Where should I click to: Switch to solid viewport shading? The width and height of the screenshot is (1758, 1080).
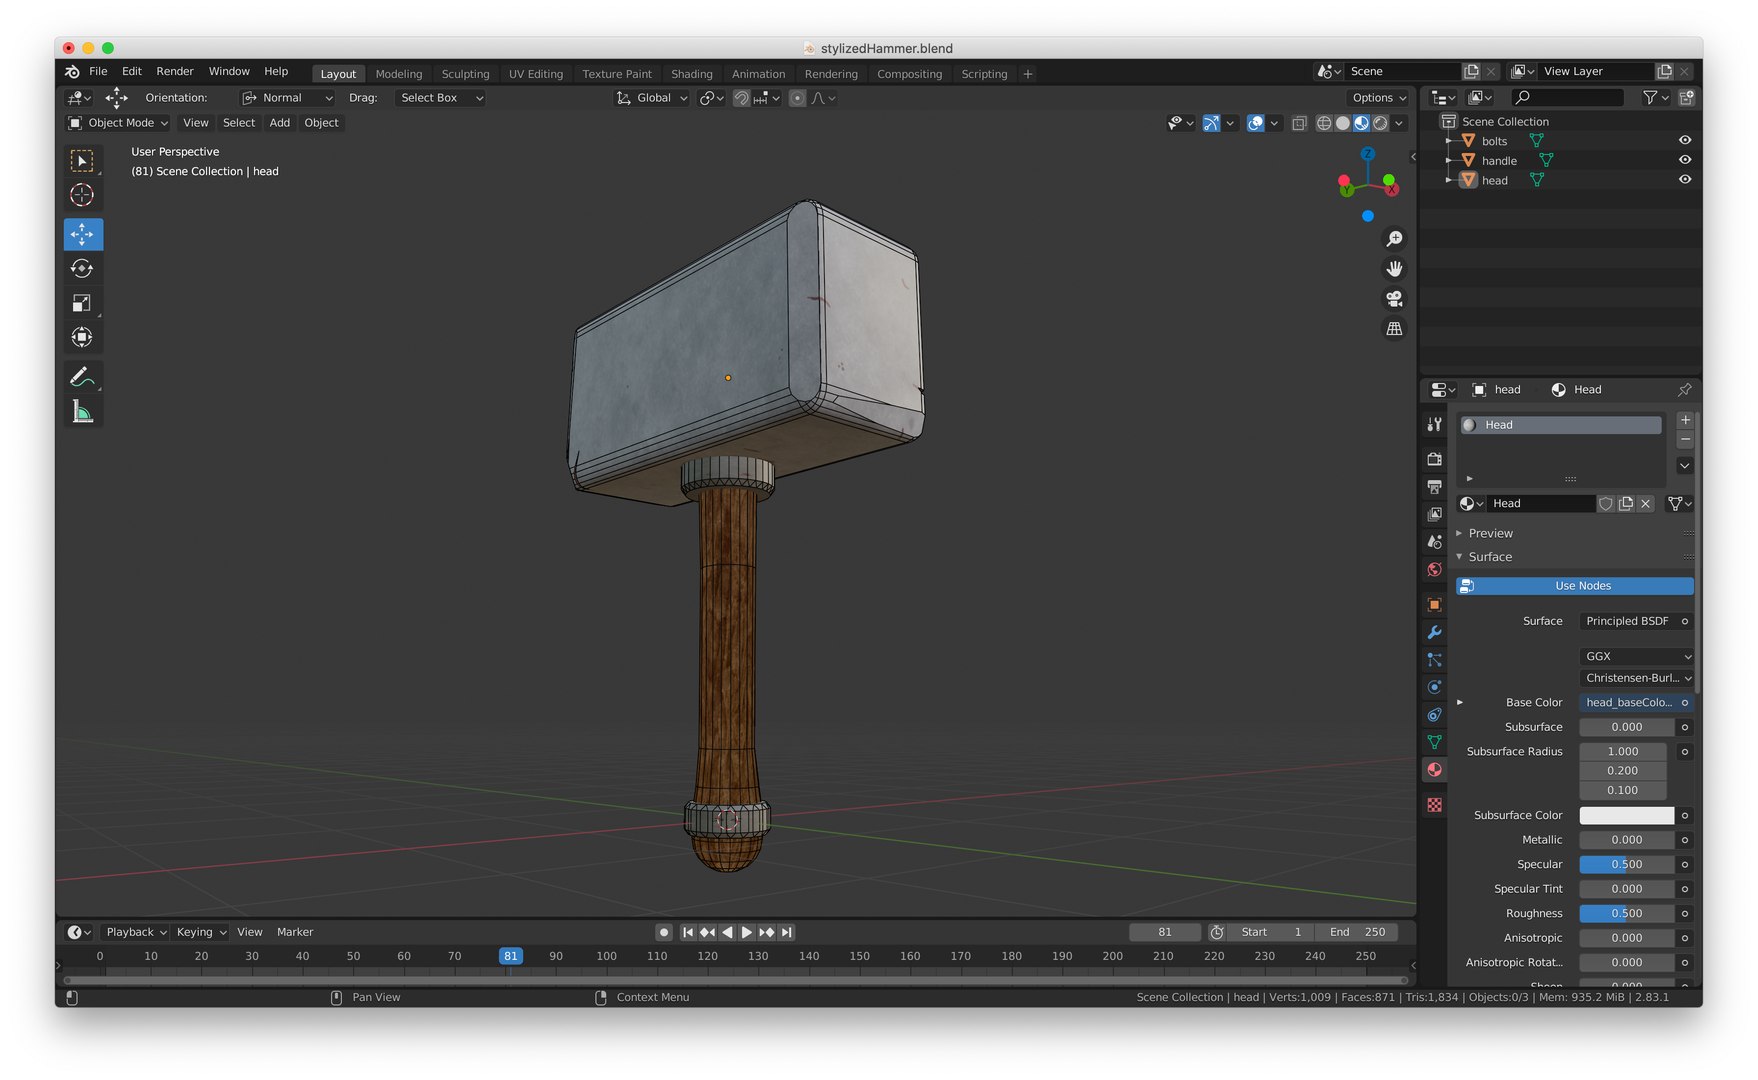point(1343,123)
